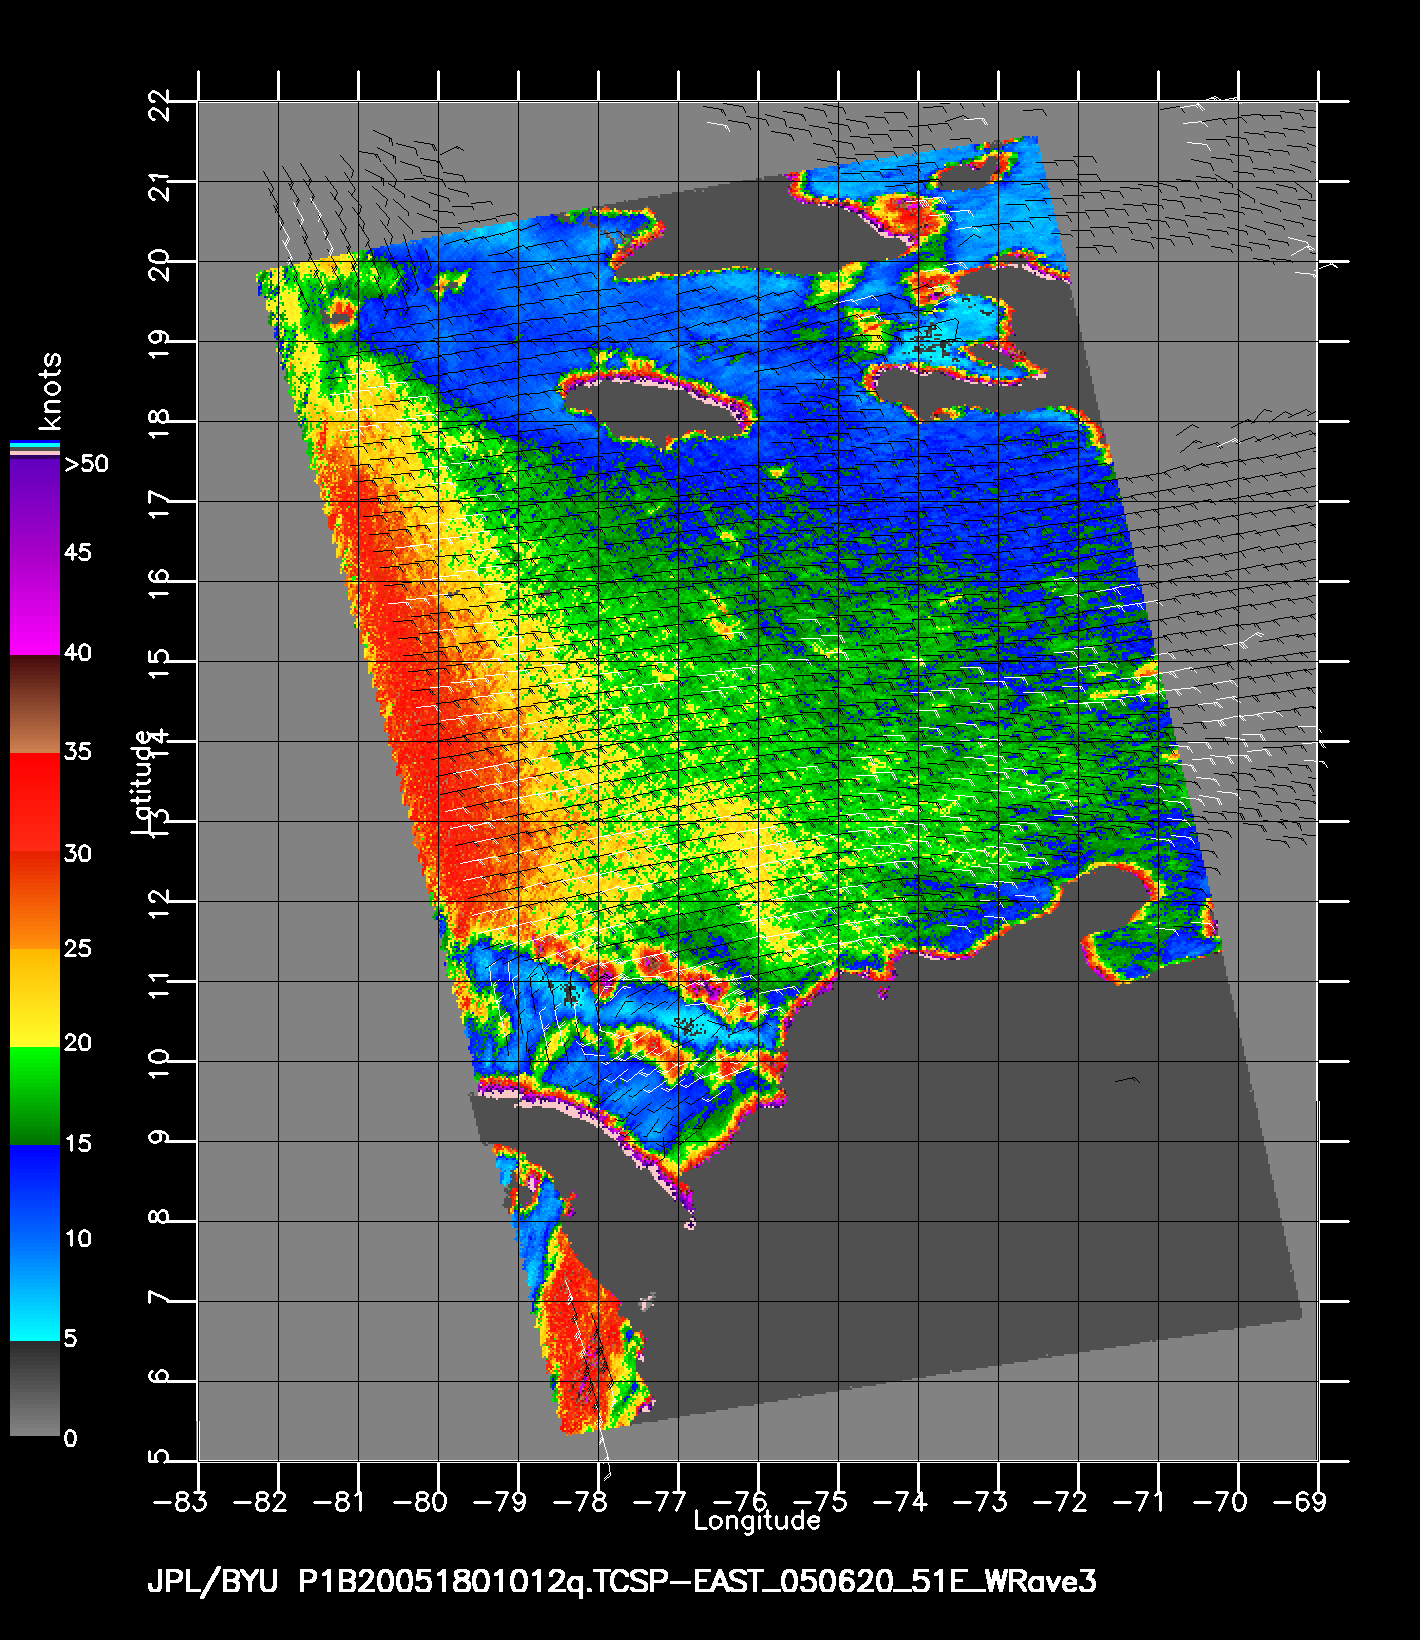Click the magenta 40-45 knots color band
Screen dimensions: 1420x1640
35,605
